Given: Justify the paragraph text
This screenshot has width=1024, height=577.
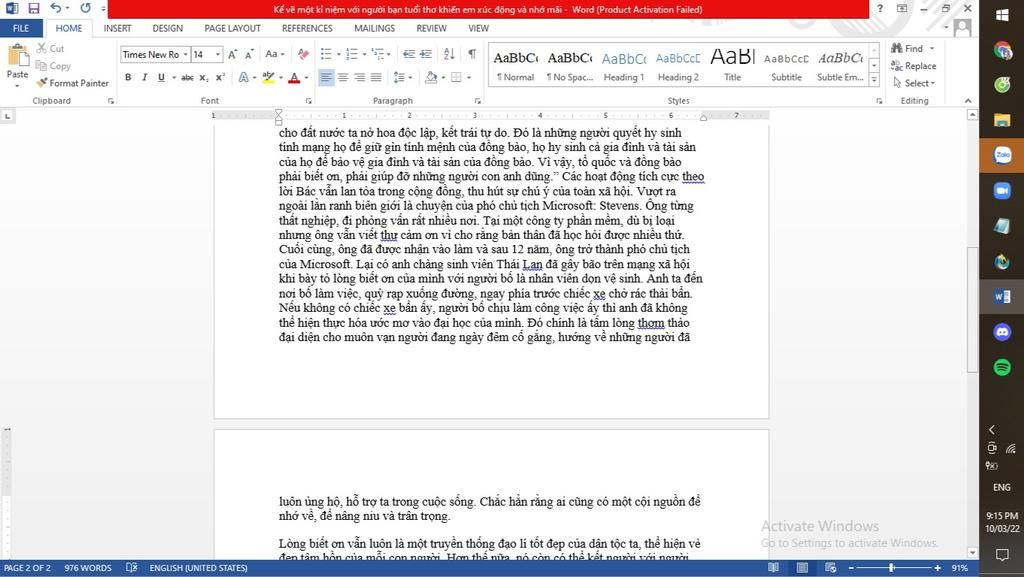Looking at the screenshot, I should [x=376, y=77].
